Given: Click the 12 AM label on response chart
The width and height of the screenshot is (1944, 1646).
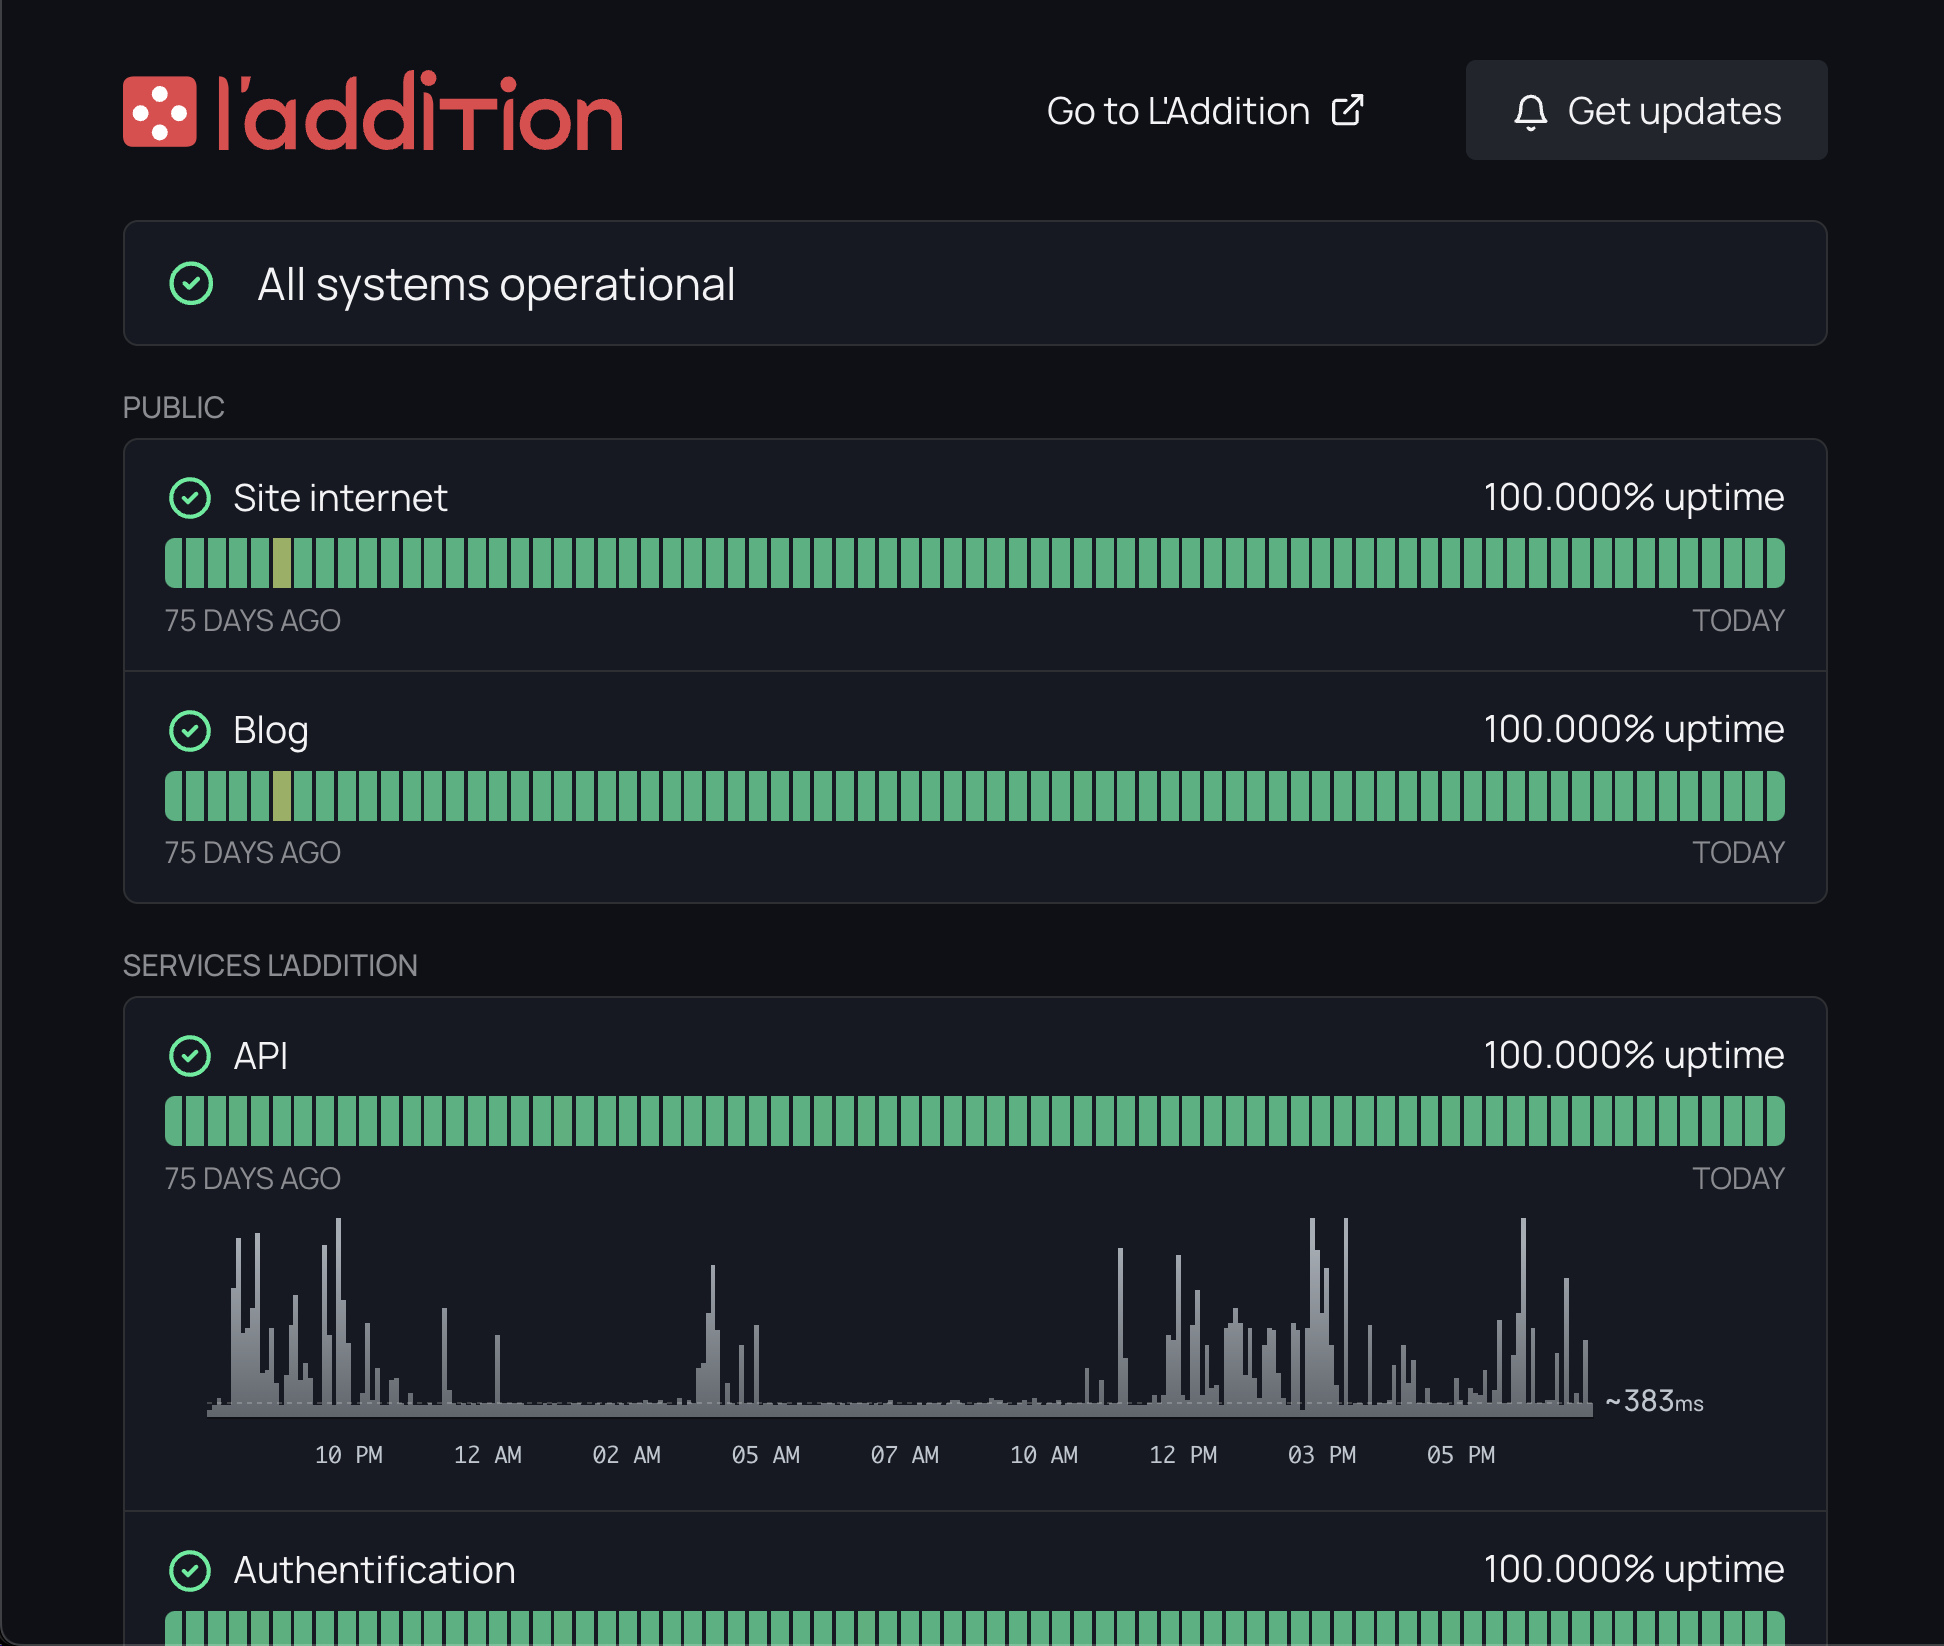Looking at the screenshot, I should 488,1455.
